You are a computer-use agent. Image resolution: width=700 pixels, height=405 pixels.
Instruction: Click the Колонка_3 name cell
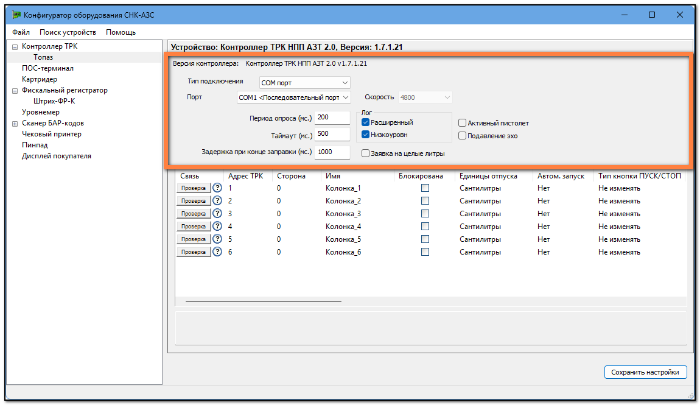tap(343, 213)
